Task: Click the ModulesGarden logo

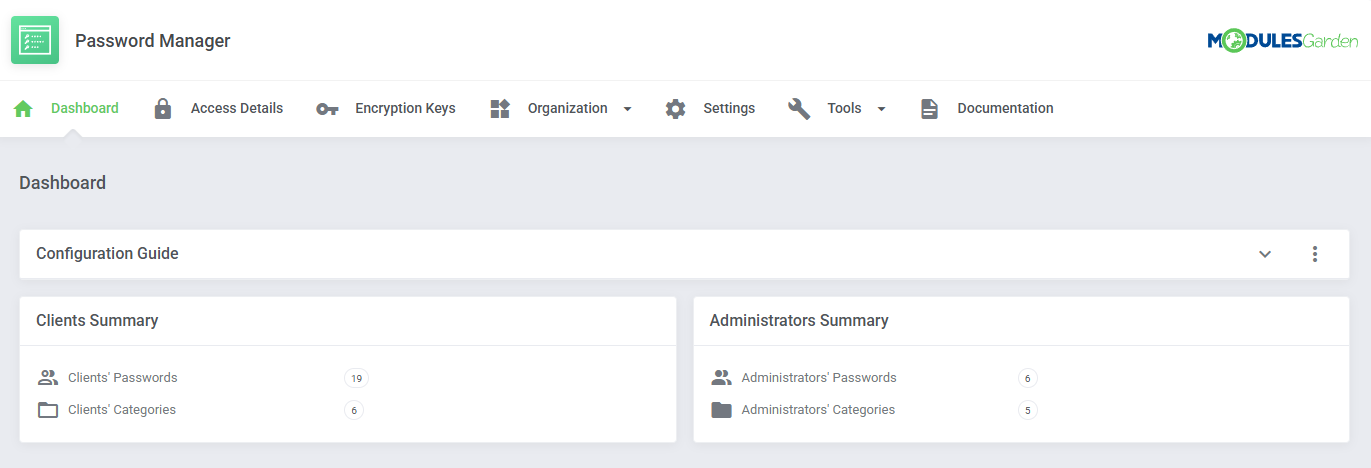Action: (x=1282, y=40)
